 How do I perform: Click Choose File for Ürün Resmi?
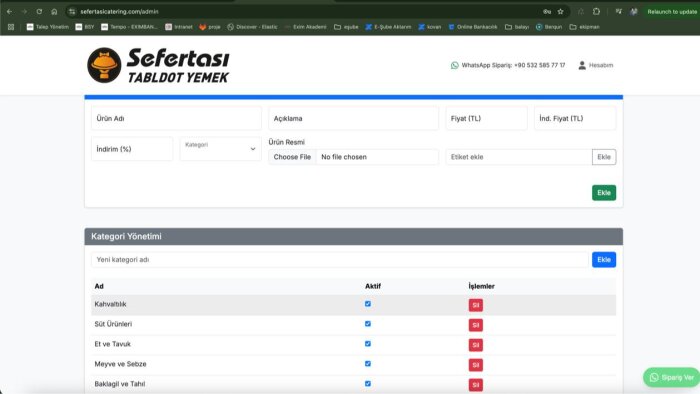coord(292,157)
